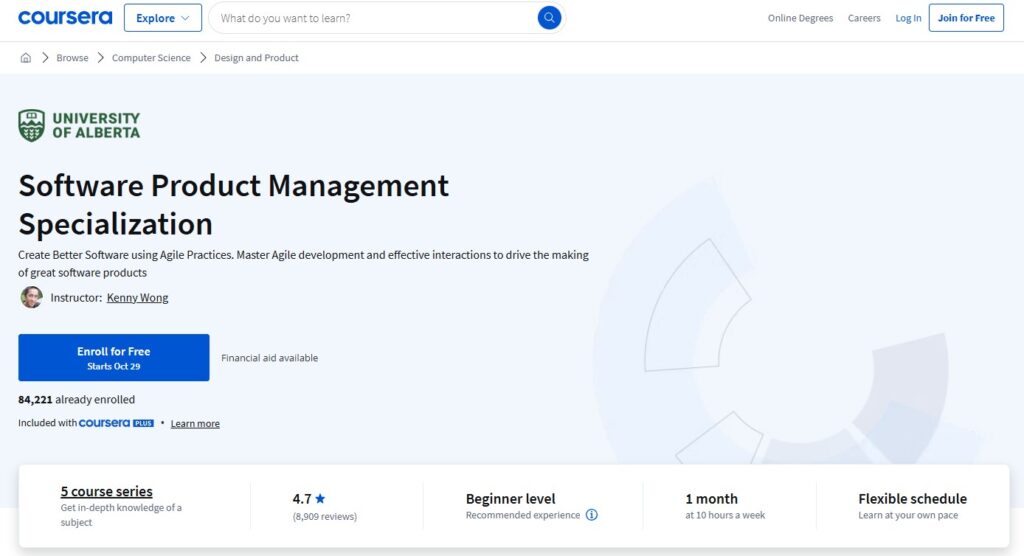Open the Browse breadcrumb
Screen dimensions: 1024x556
click(72, 57)
